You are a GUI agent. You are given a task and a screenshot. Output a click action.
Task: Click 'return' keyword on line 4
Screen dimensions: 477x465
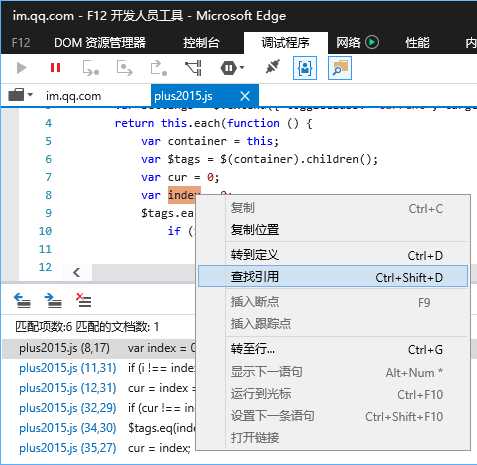point(134,123)
